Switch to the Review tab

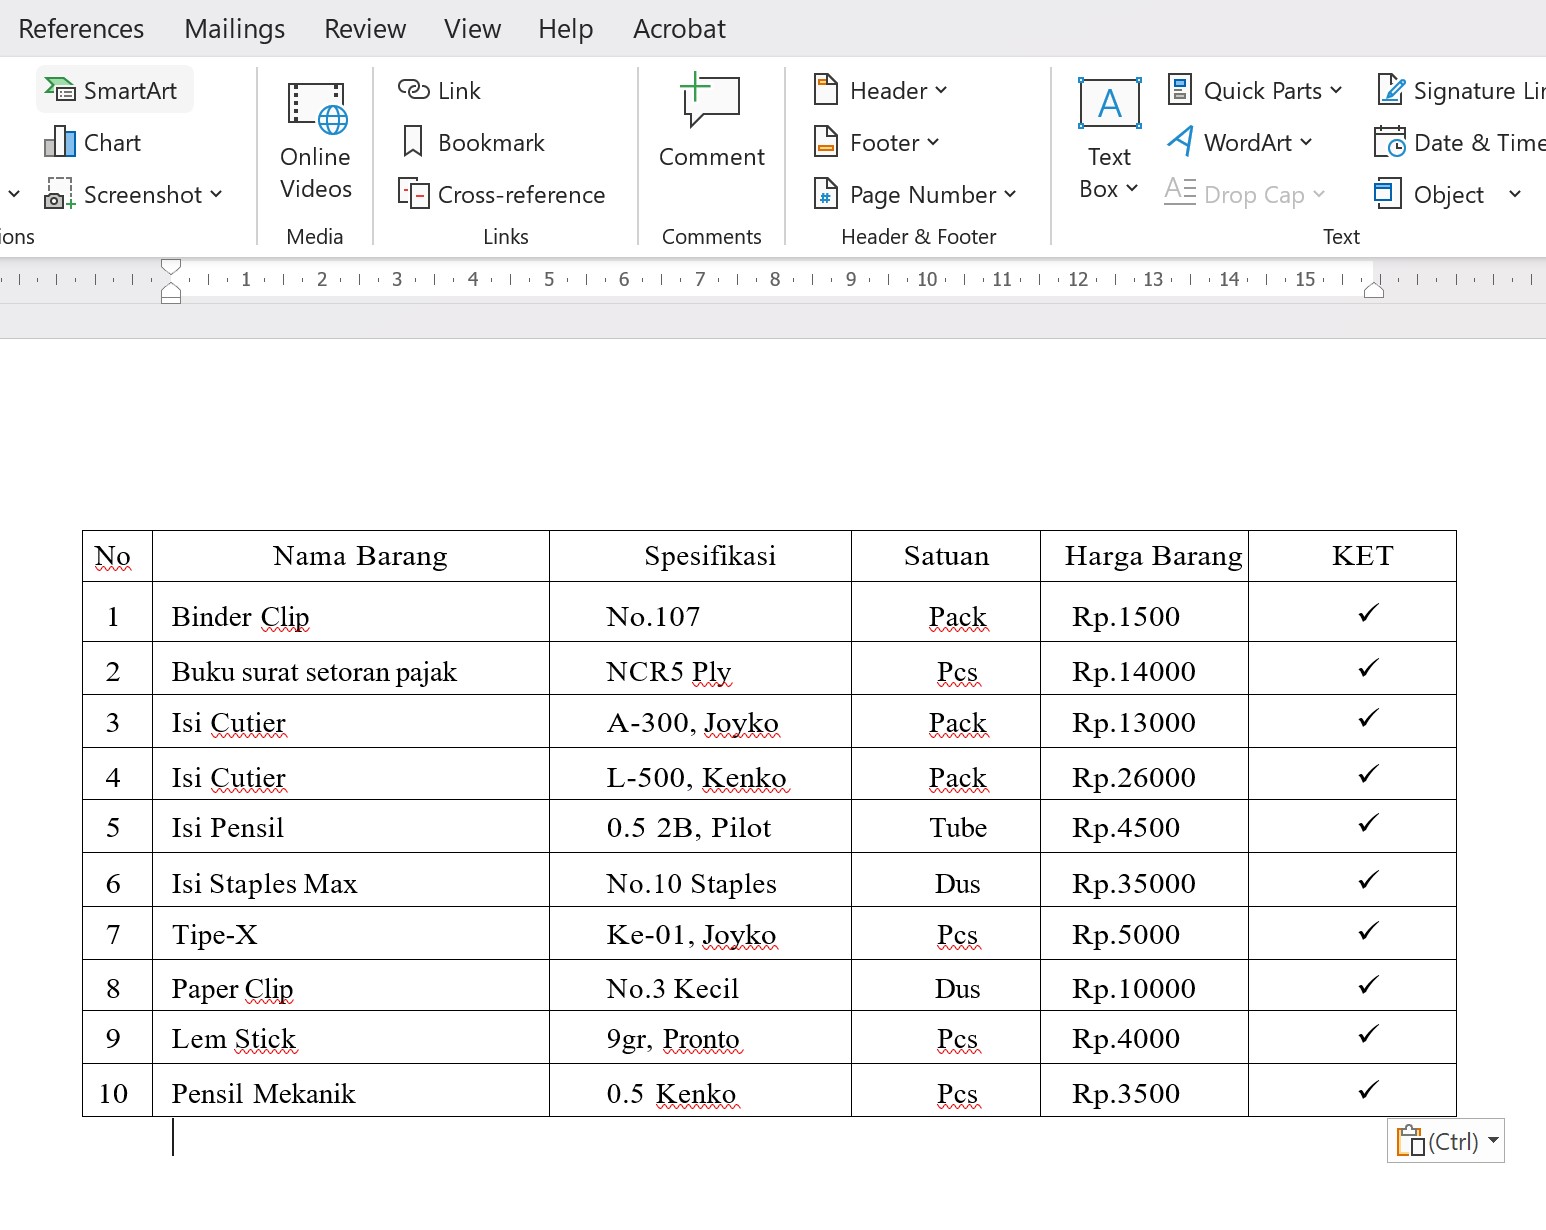[364, 28]
